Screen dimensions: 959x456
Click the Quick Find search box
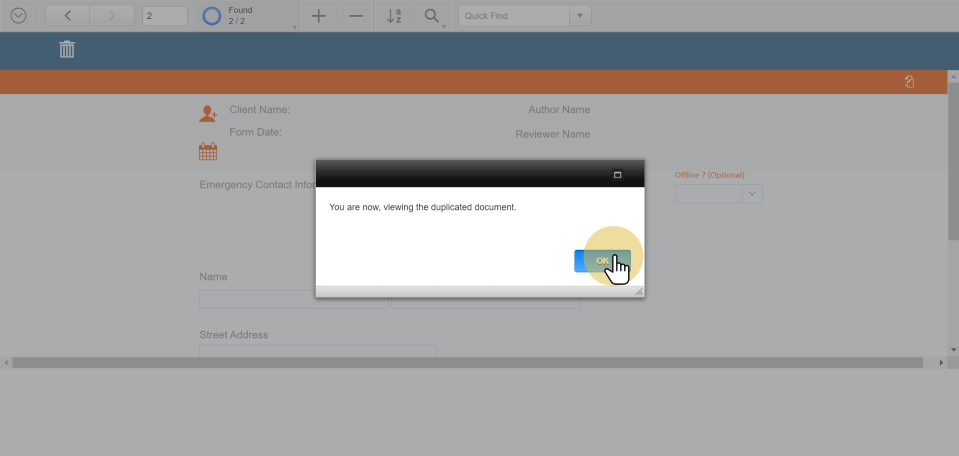click(x=512, y=16)
